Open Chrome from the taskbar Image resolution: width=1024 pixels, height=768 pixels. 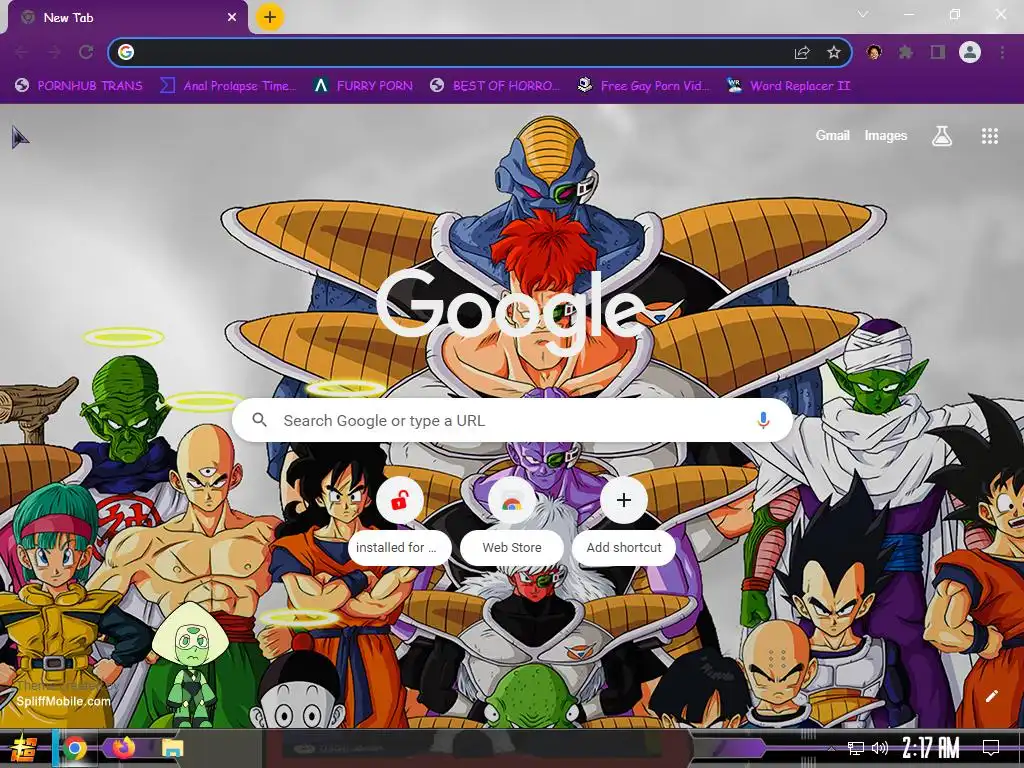point(75,748)
